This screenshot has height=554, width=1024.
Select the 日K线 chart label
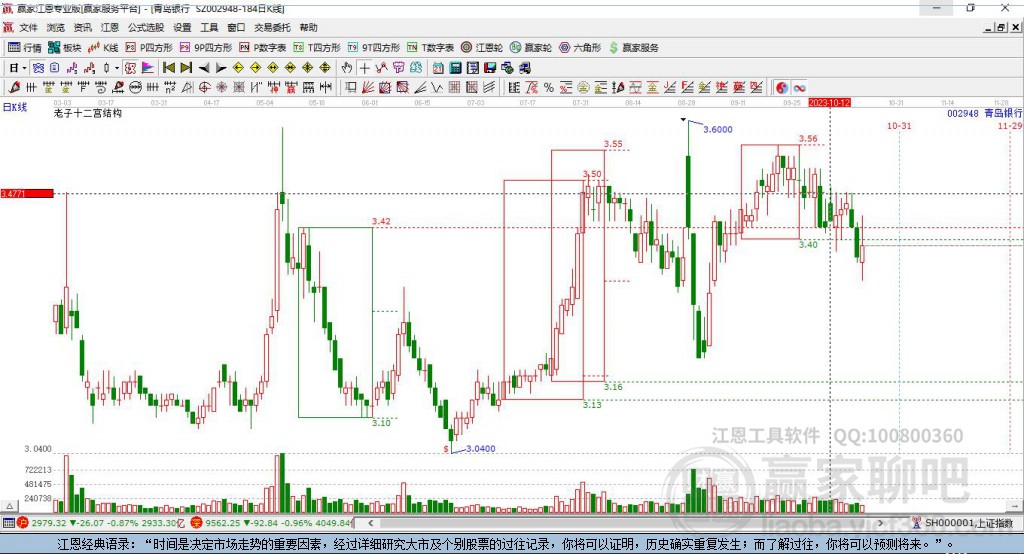point(14,107)
